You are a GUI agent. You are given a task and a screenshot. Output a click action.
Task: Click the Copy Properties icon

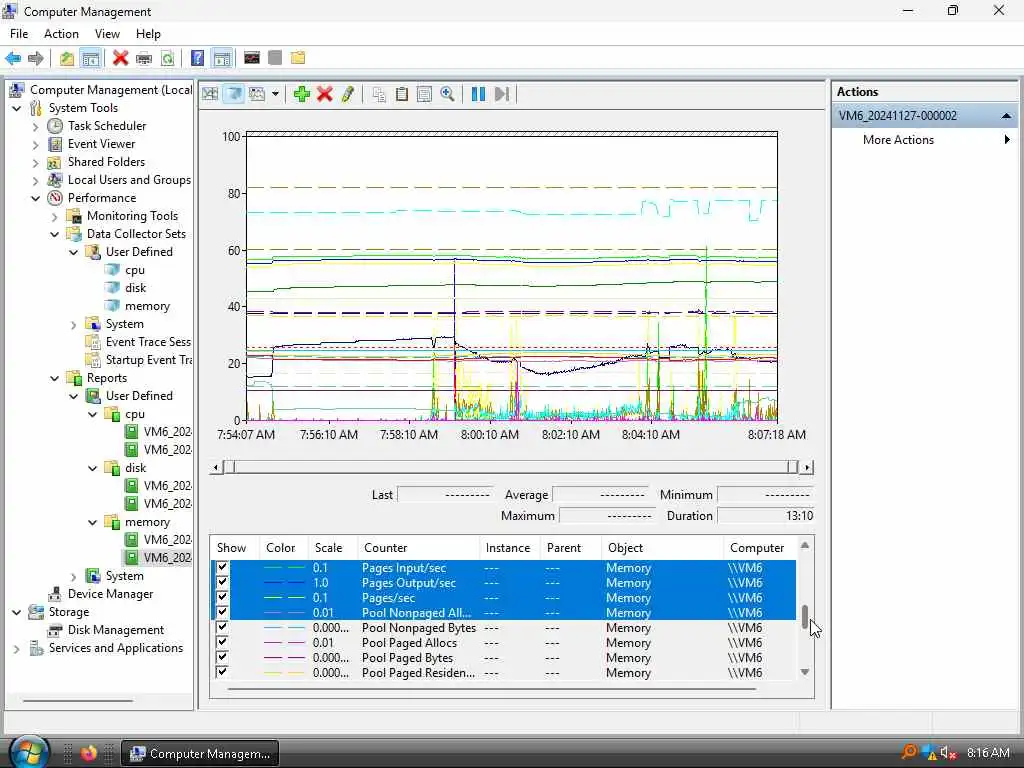(379, 94)
